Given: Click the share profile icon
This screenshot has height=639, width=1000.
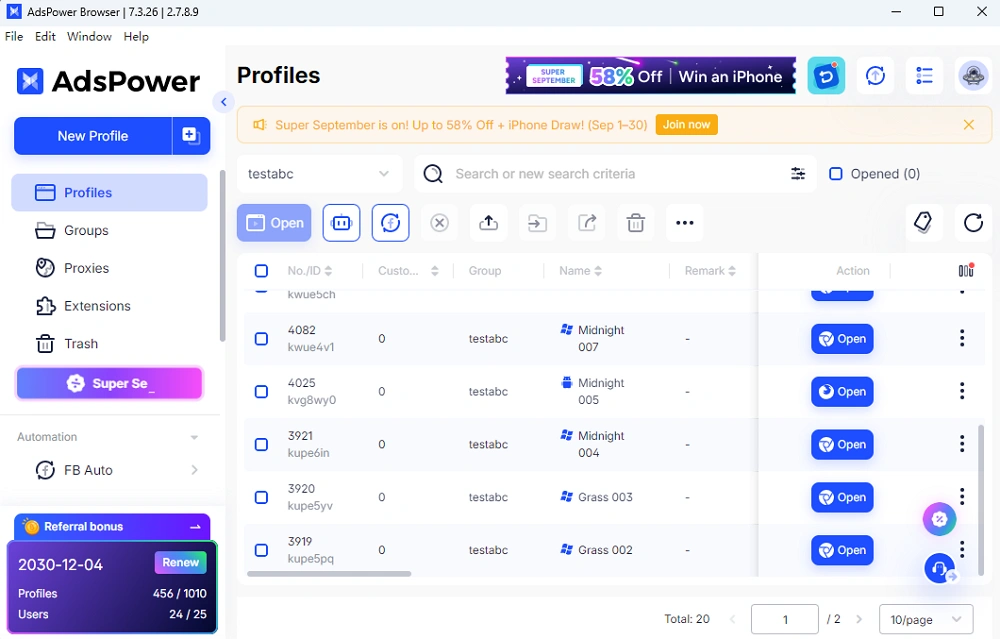Looking at the screenshot, I should point(587,223).
